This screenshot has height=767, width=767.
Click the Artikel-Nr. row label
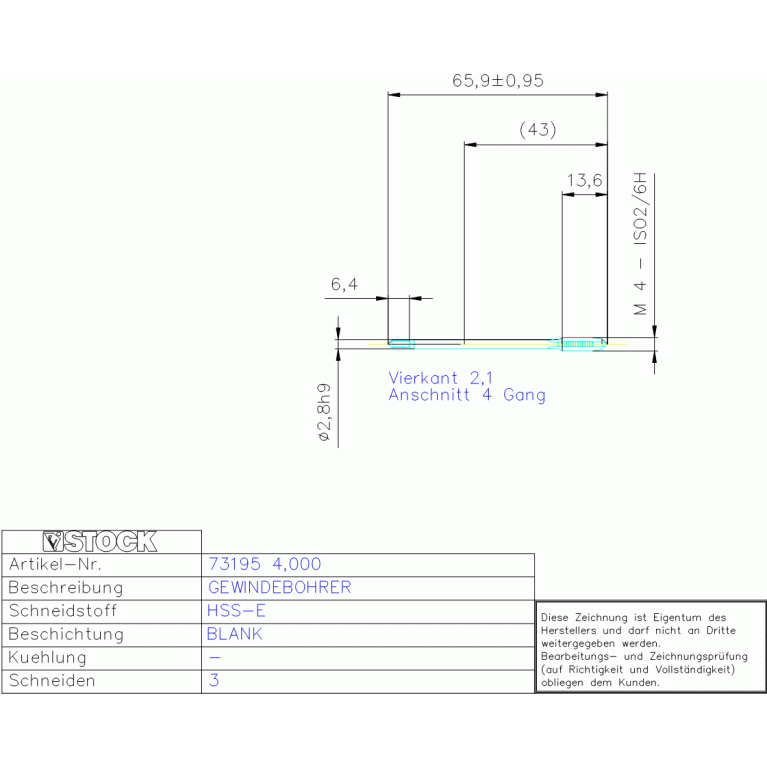click(55, 564)
